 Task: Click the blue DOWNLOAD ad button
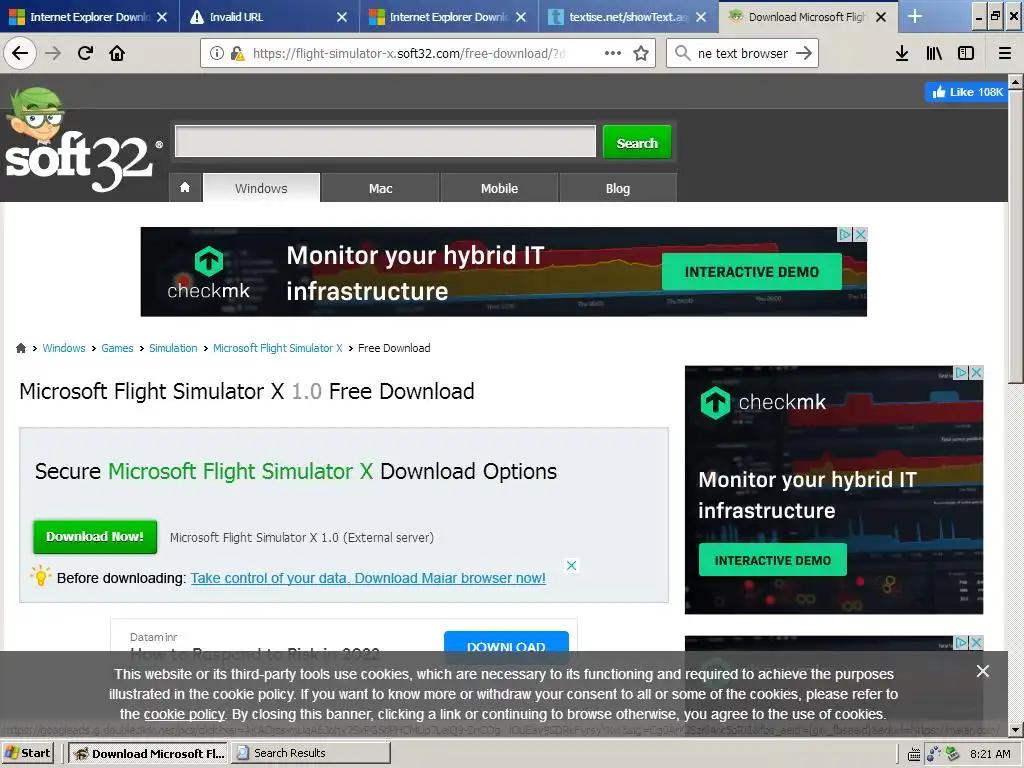(506, 647)
